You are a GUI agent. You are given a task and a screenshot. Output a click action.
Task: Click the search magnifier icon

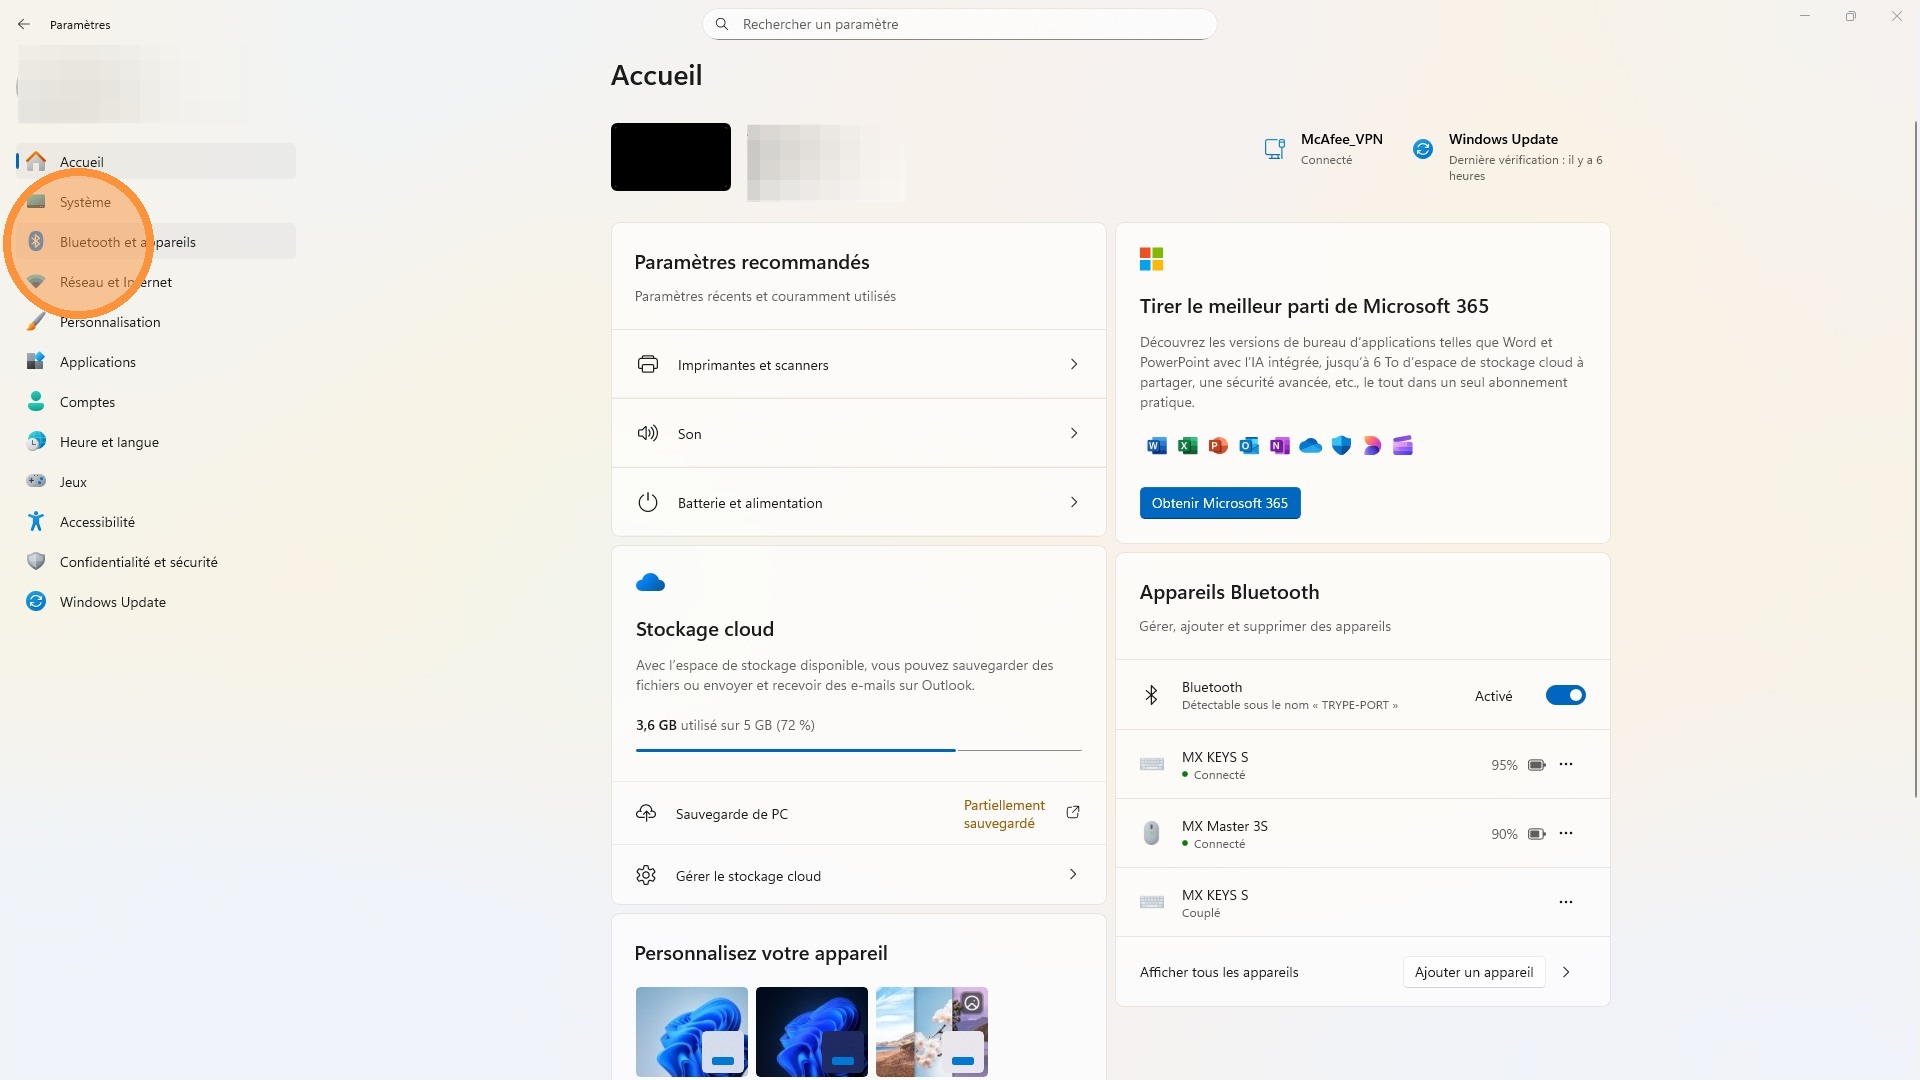pyautogui.click(x=722, y=24)
